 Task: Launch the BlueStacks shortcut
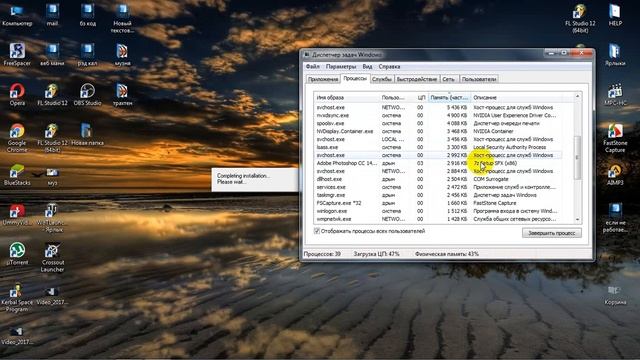(17, 174)
